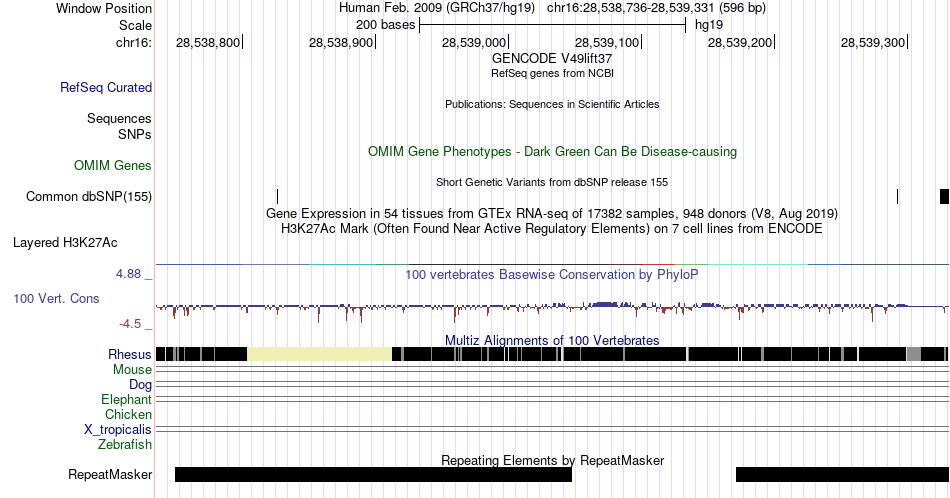The width and height of the screenshot is (950, 498).
Task: Click the OMIM Gene Phenotypes title
Action: [x=552, y=151]
